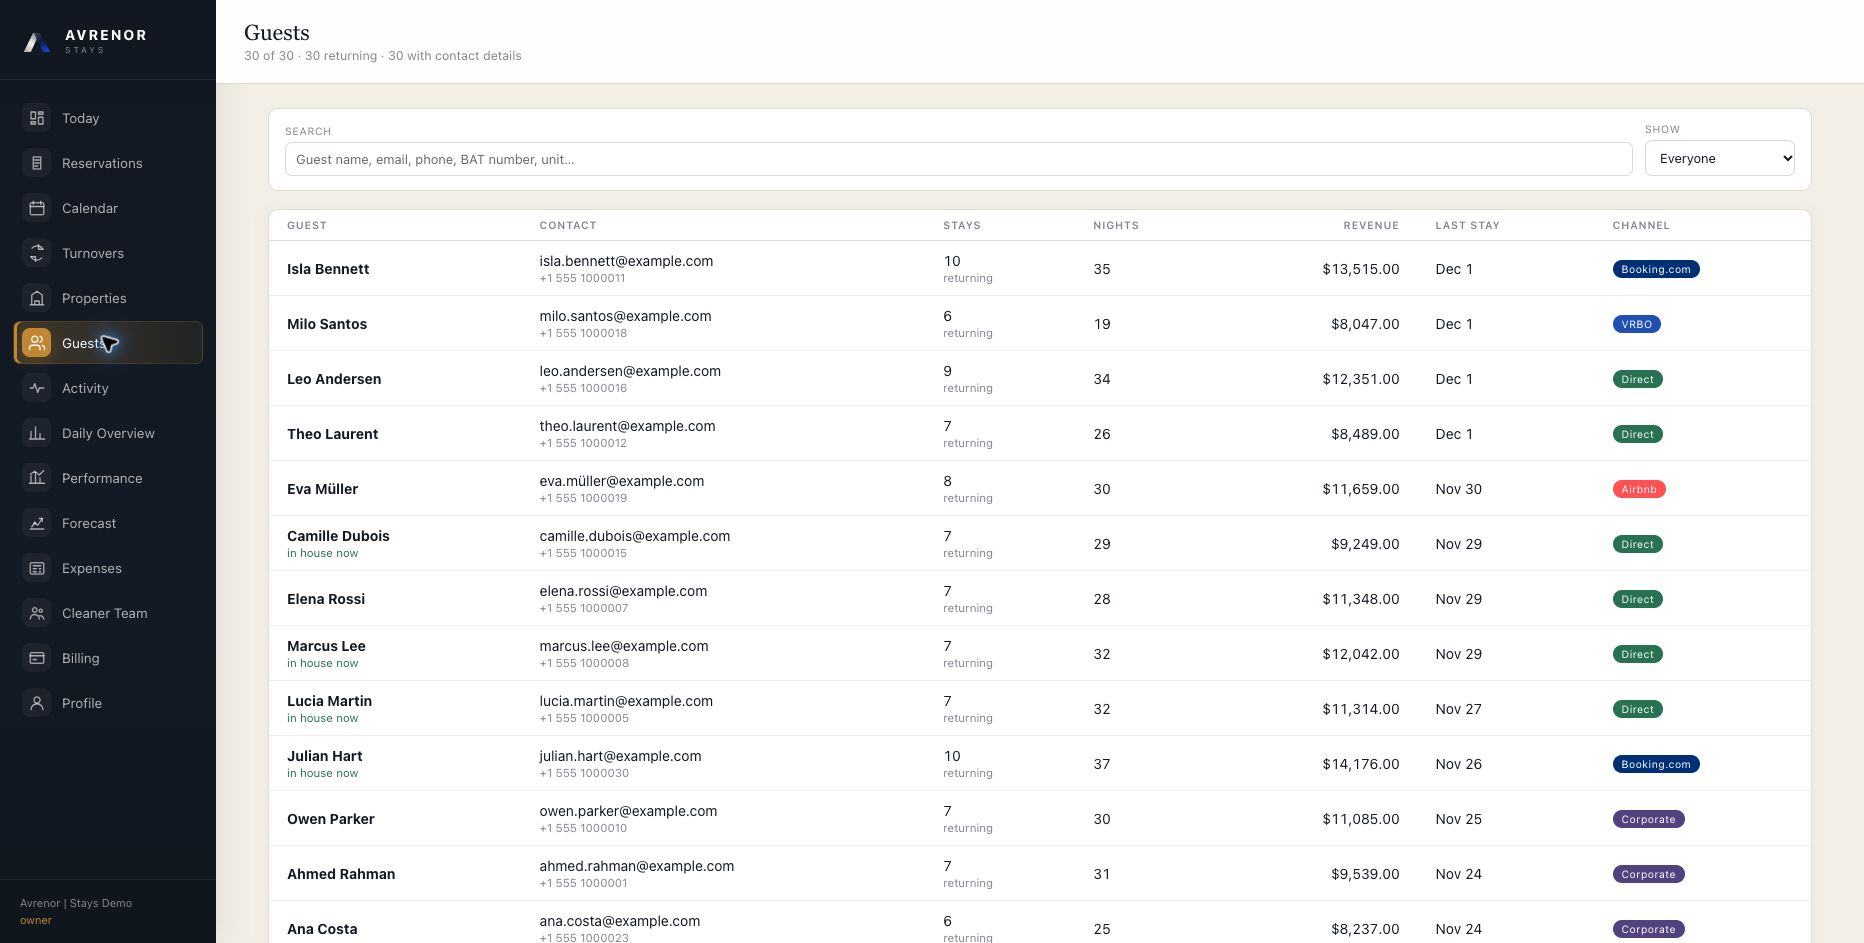Click the Stays column header

(x=962, y=225)
